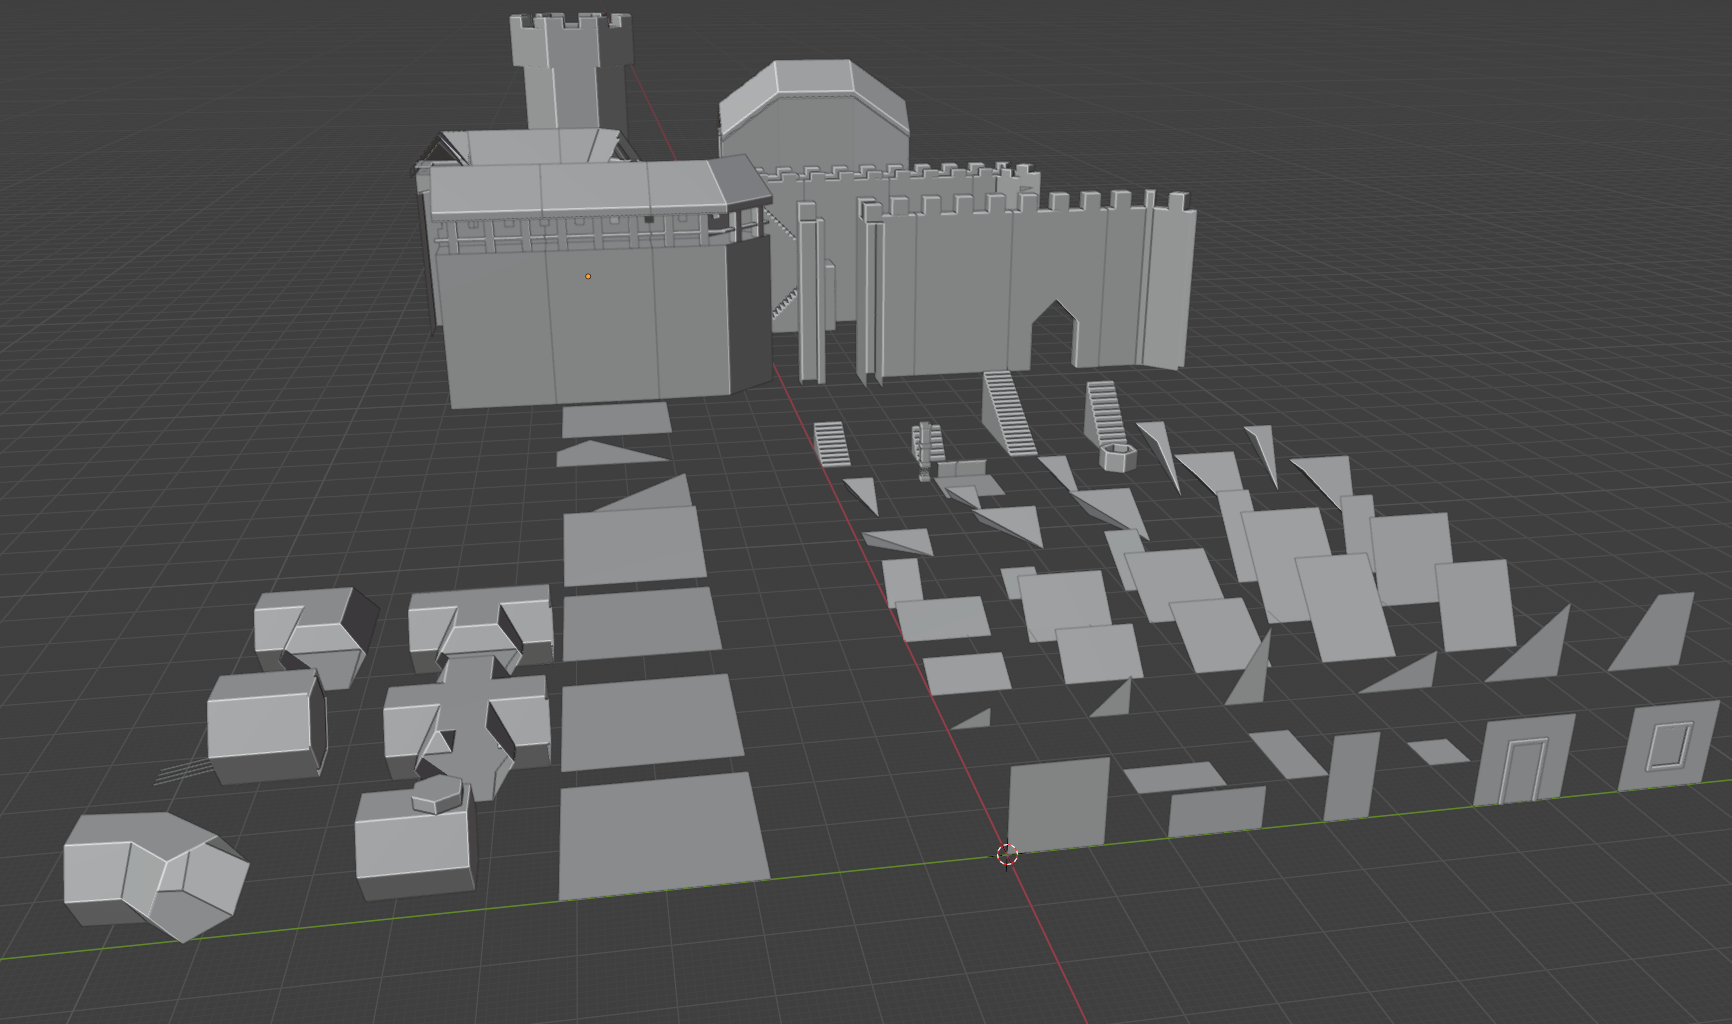Click the 3D cursor at axis intersection
This screenshot has width=1732, height=1024.
[1007, 855]
